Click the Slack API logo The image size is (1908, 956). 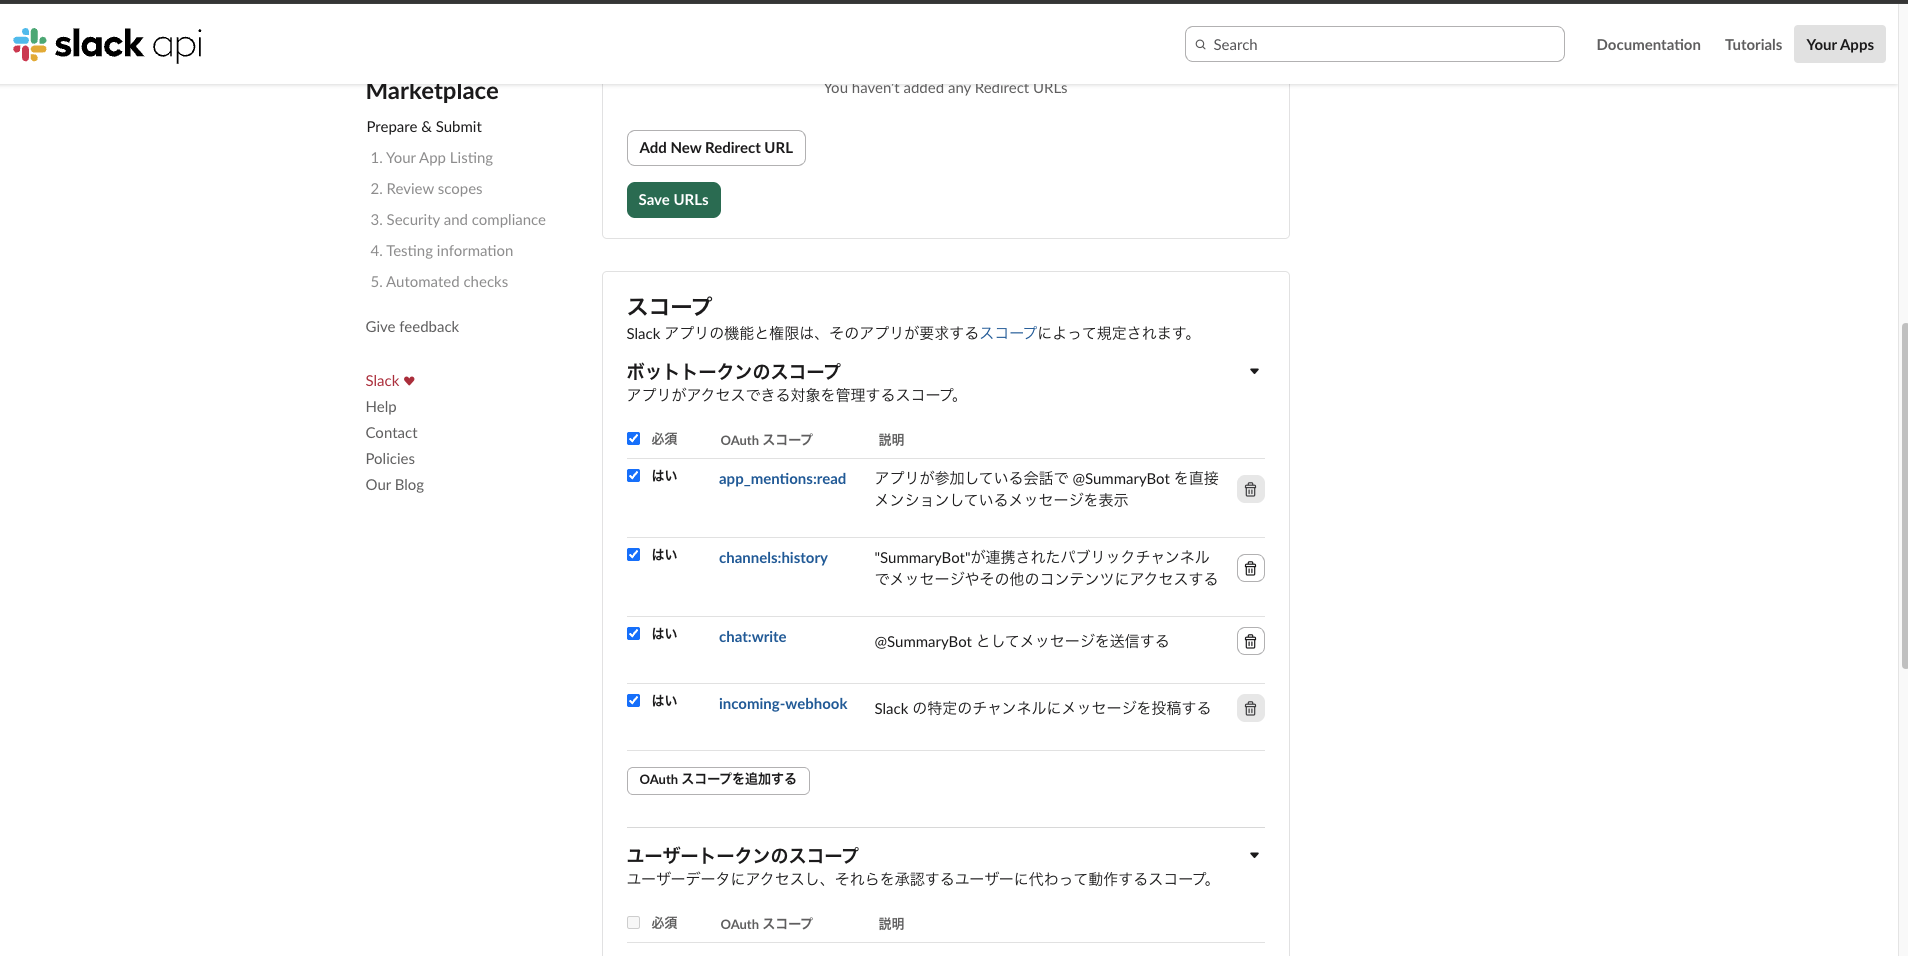107,44
